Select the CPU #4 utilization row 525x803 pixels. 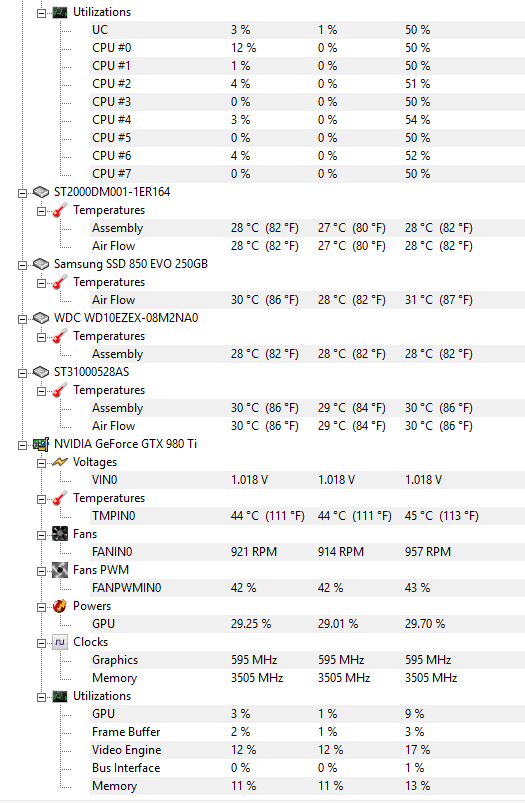click(307, 120)
